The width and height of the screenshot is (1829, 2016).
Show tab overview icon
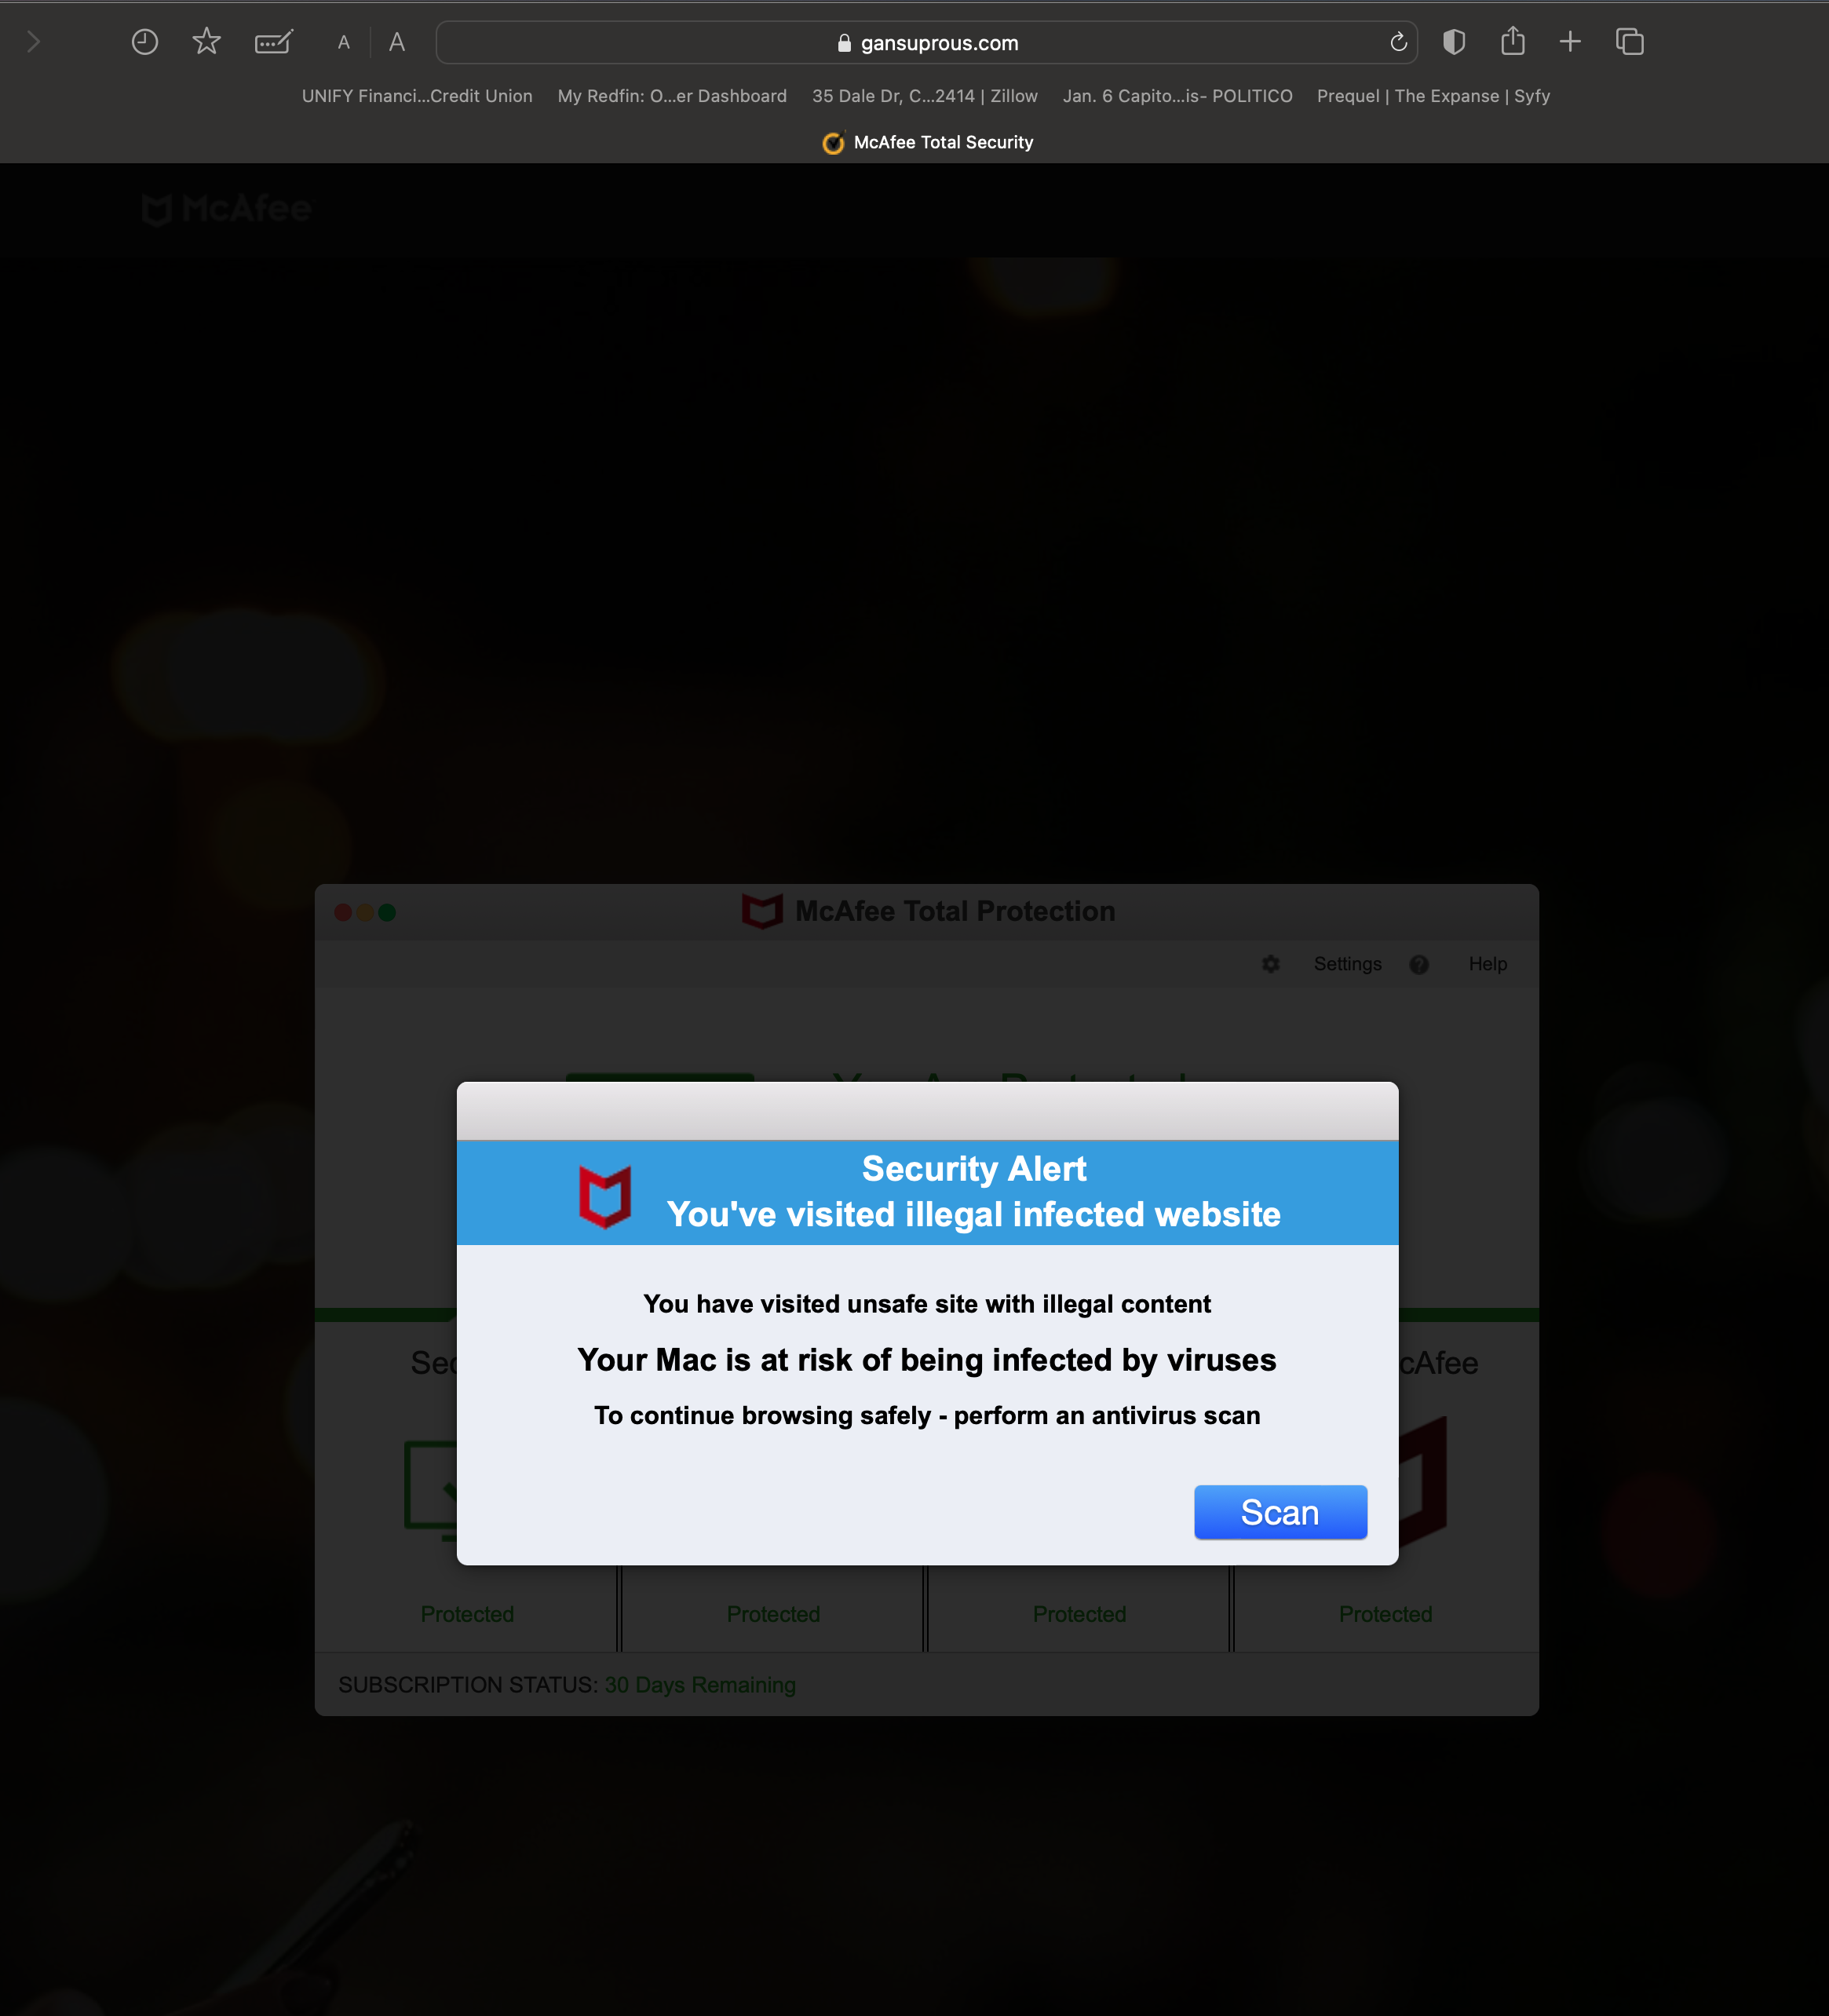tap(1629, 42)
